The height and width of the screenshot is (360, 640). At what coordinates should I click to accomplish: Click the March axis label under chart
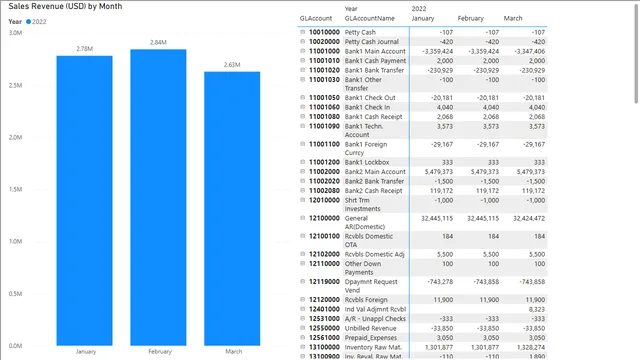click(233, 351)
